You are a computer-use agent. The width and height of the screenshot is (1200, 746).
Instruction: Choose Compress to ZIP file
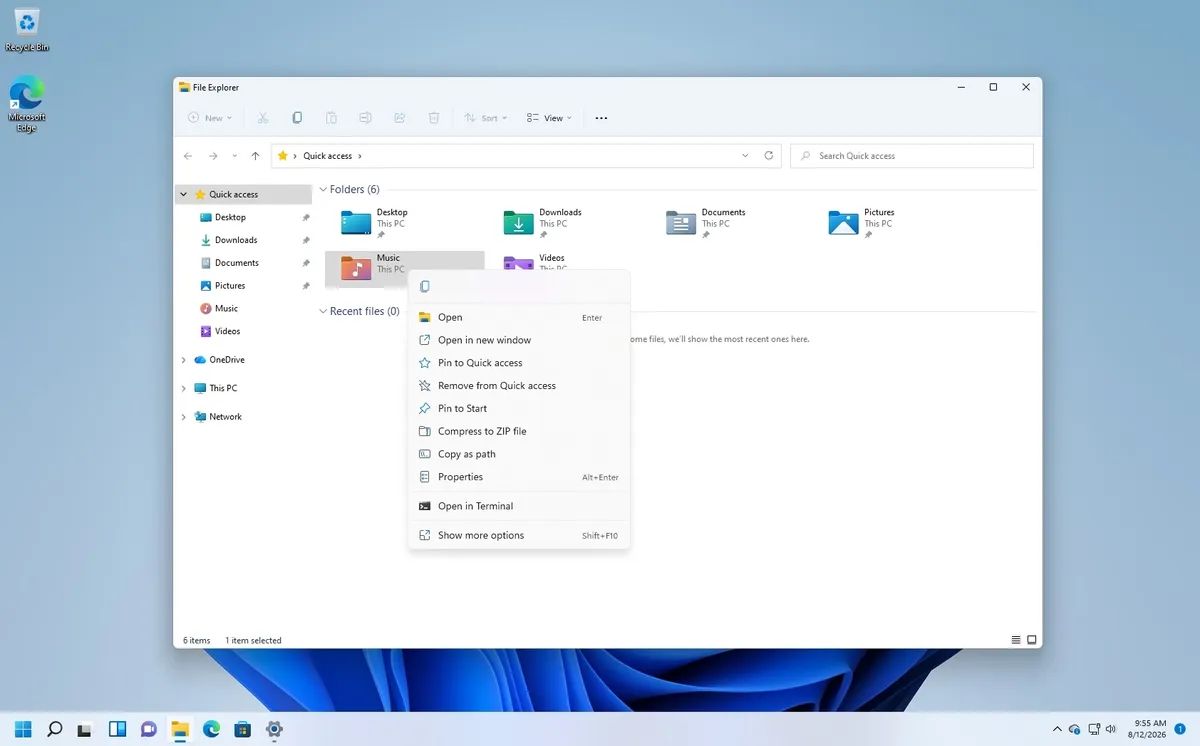tap(519, 431)
